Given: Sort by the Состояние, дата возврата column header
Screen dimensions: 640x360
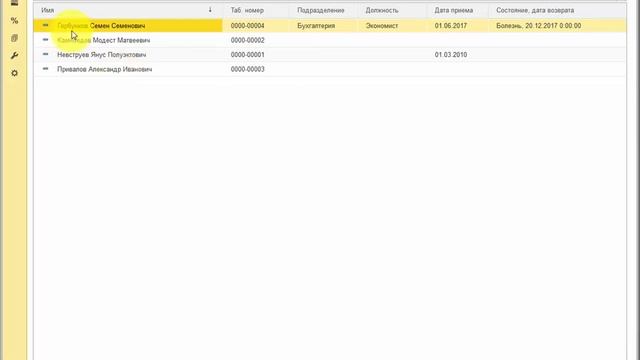Looking at the screenshot, I should (x=535, y=10).
